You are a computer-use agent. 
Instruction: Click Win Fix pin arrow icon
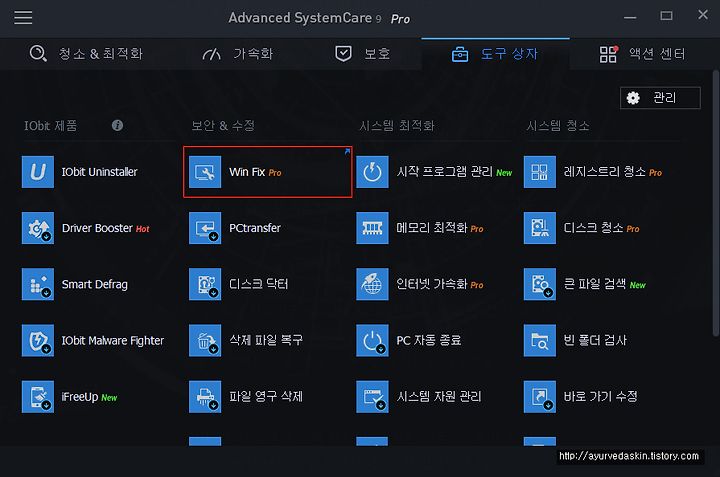pos(347,152)
